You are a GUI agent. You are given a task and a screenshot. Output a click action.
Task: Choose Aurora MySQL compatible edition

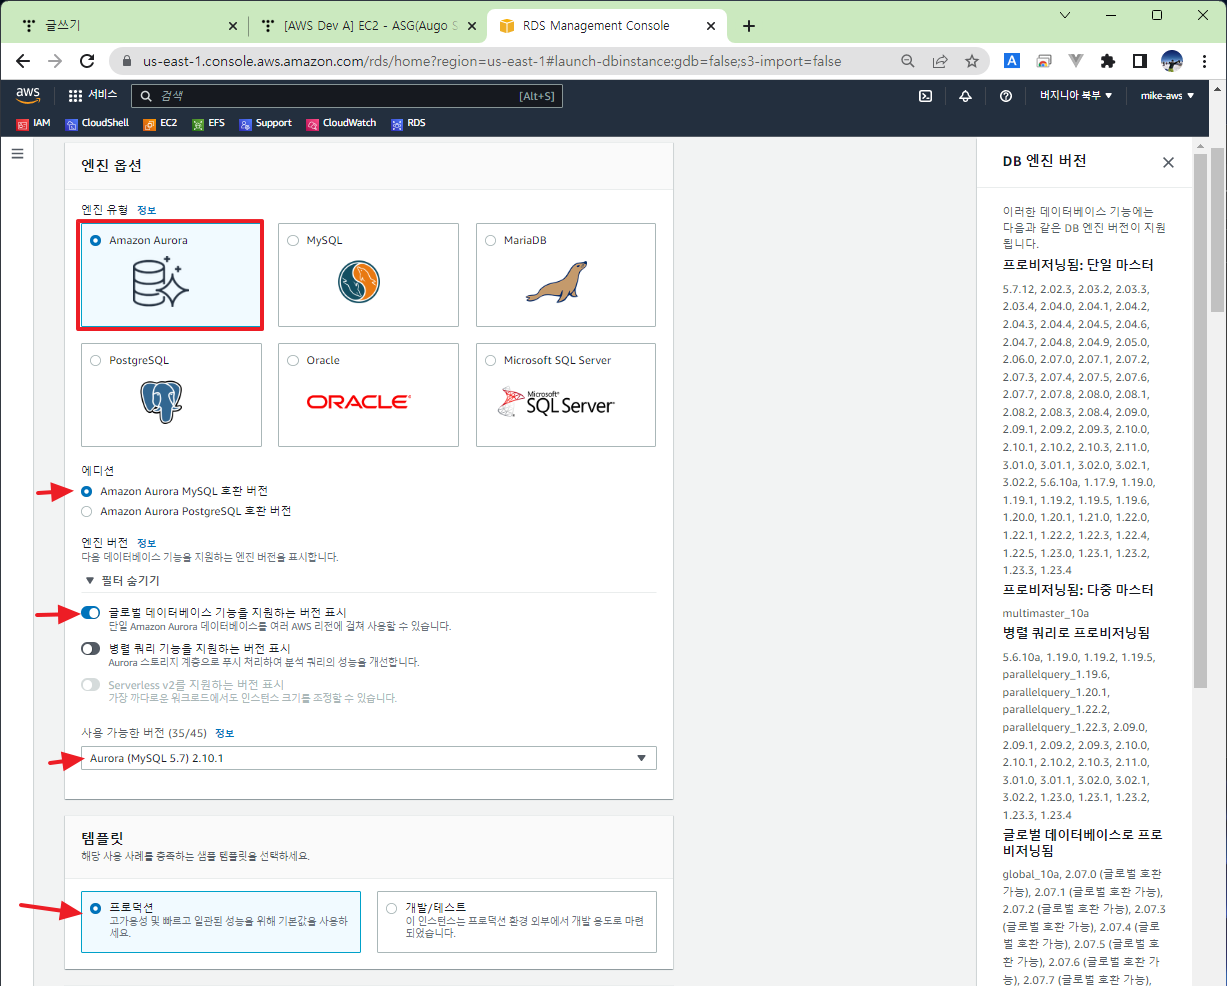[87, 491]
